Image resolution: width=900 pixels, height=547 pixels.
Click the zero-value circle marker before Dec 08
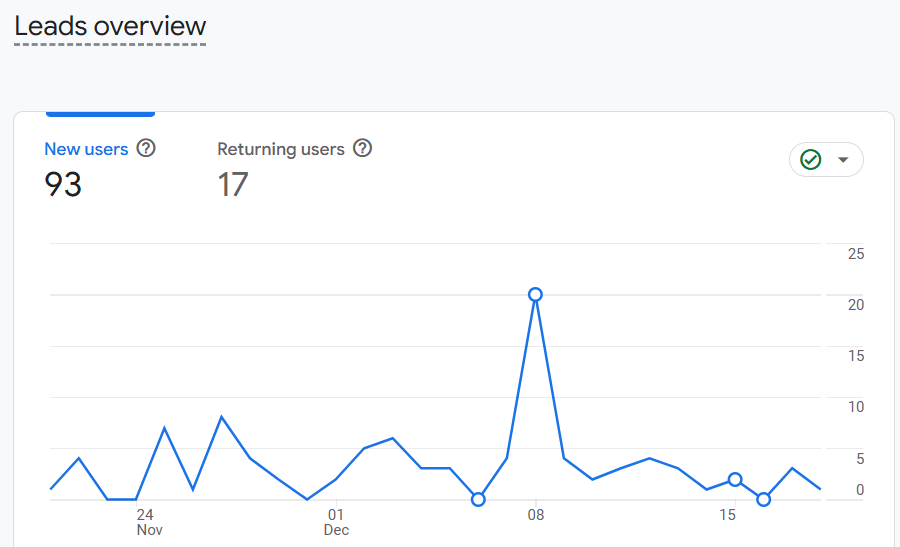pyautogui.click(x=478, y=499)
